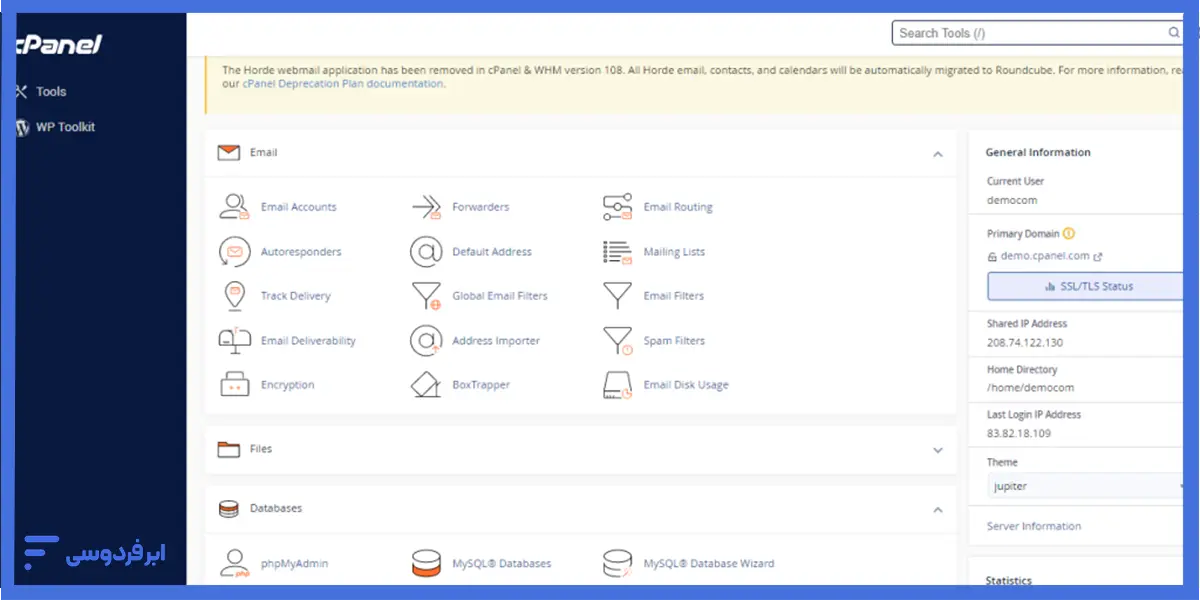This screenshot has width=1200, height=600.
Task: Click the SSL/TLS Status button
Action: 1086,286
